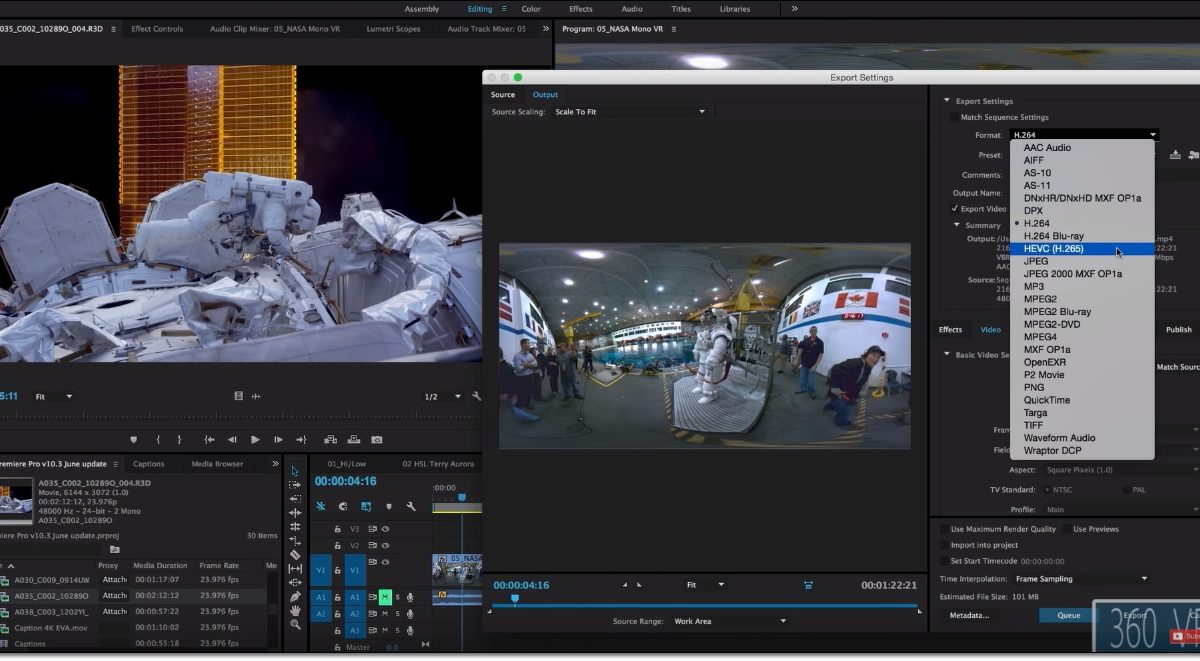This screenshot has width=1200, height=661.
Task: Toggle lock on track V2
Action: click(337, 545)
